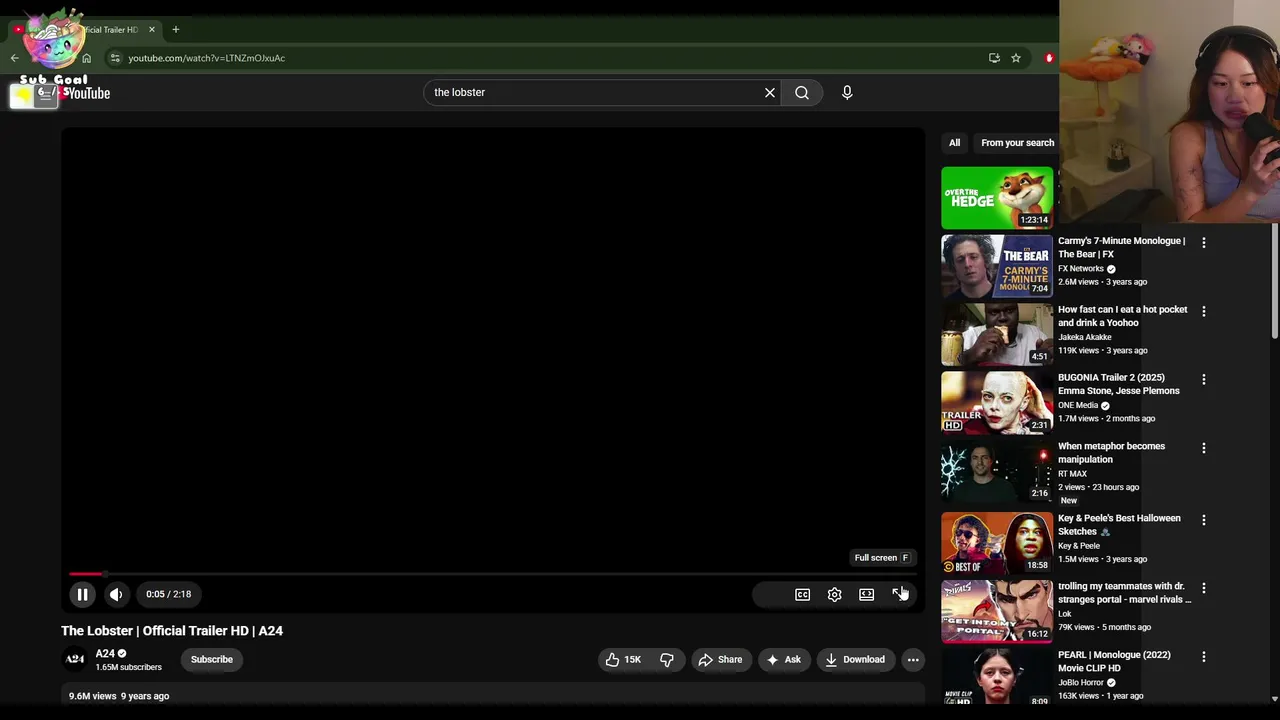Click the JoBlo Horror channel name

pyautogui.click(x=1081, y=682)
